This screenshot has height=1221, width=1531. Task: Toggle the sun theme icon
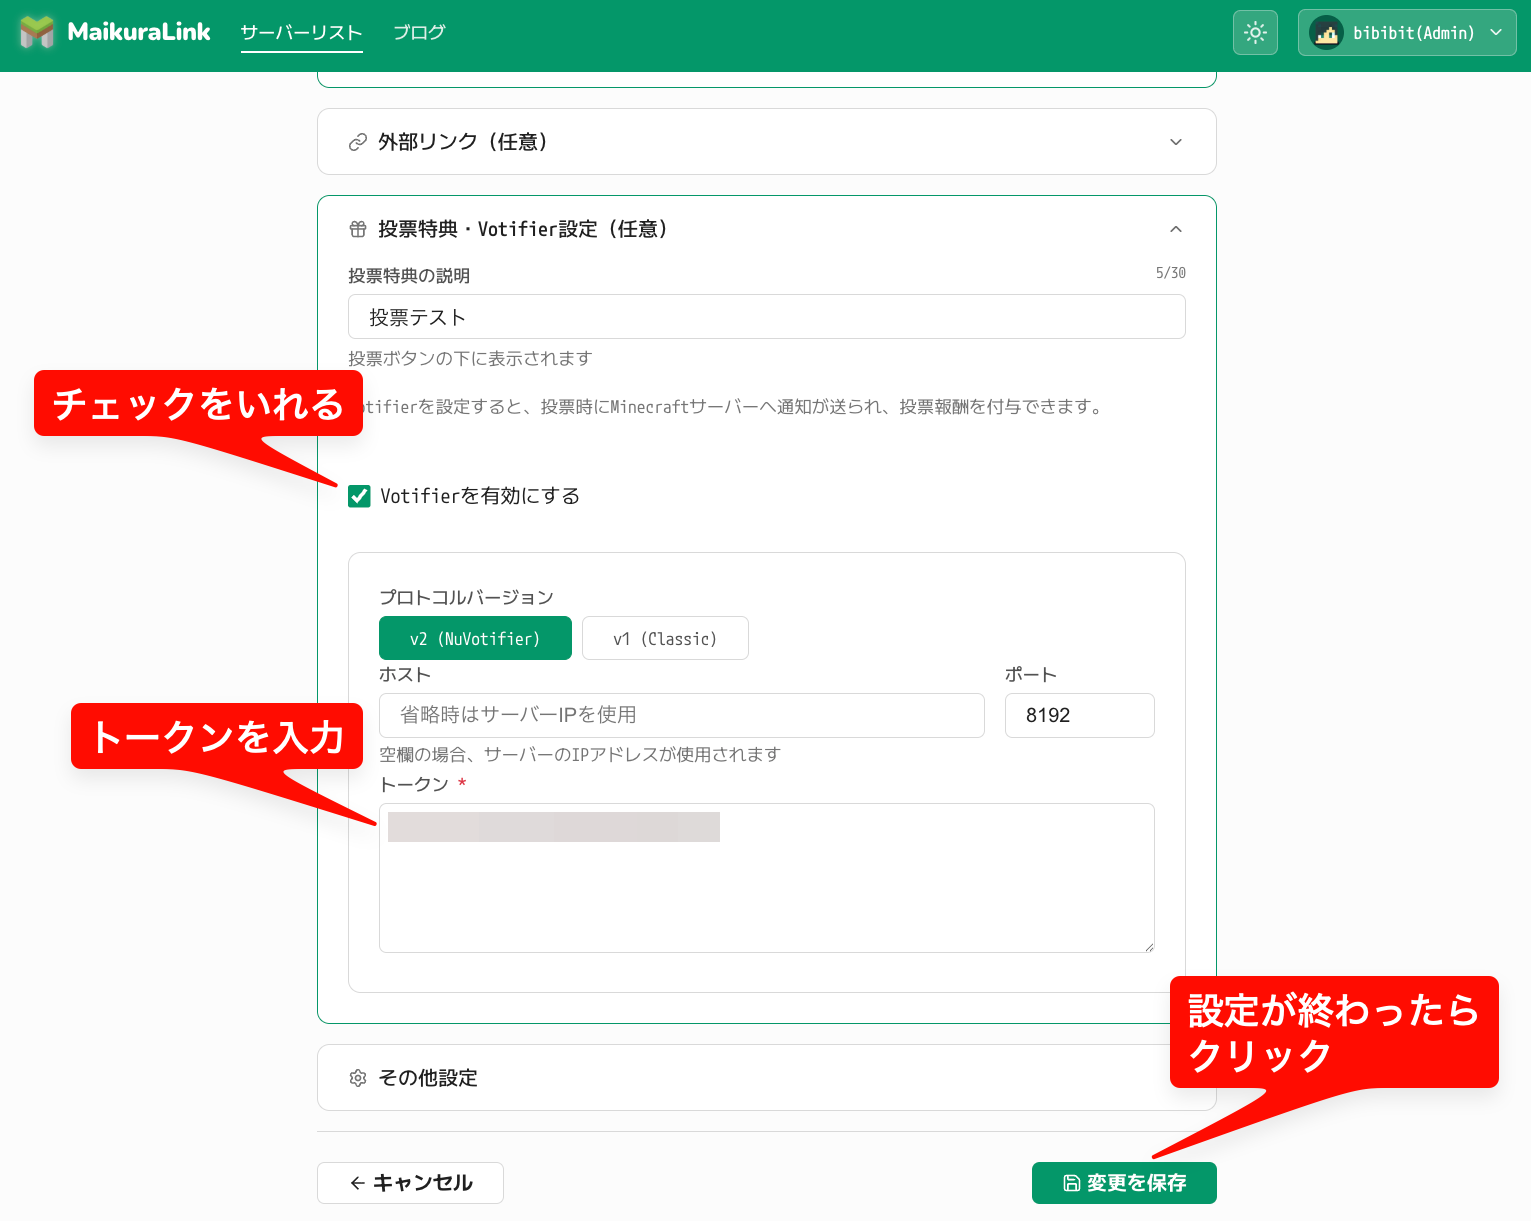(x=1255, y=33)
